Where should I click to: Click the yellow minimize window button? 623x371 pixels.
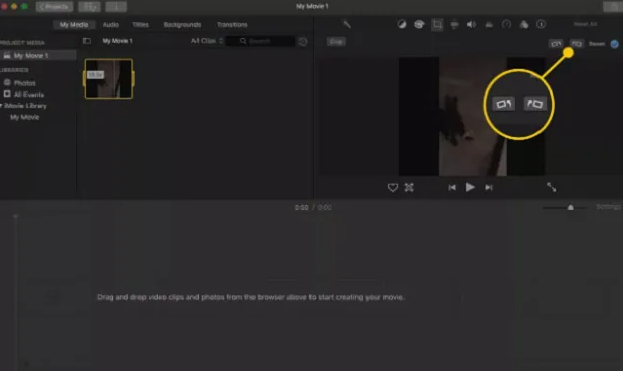click(x=14, y=6)
